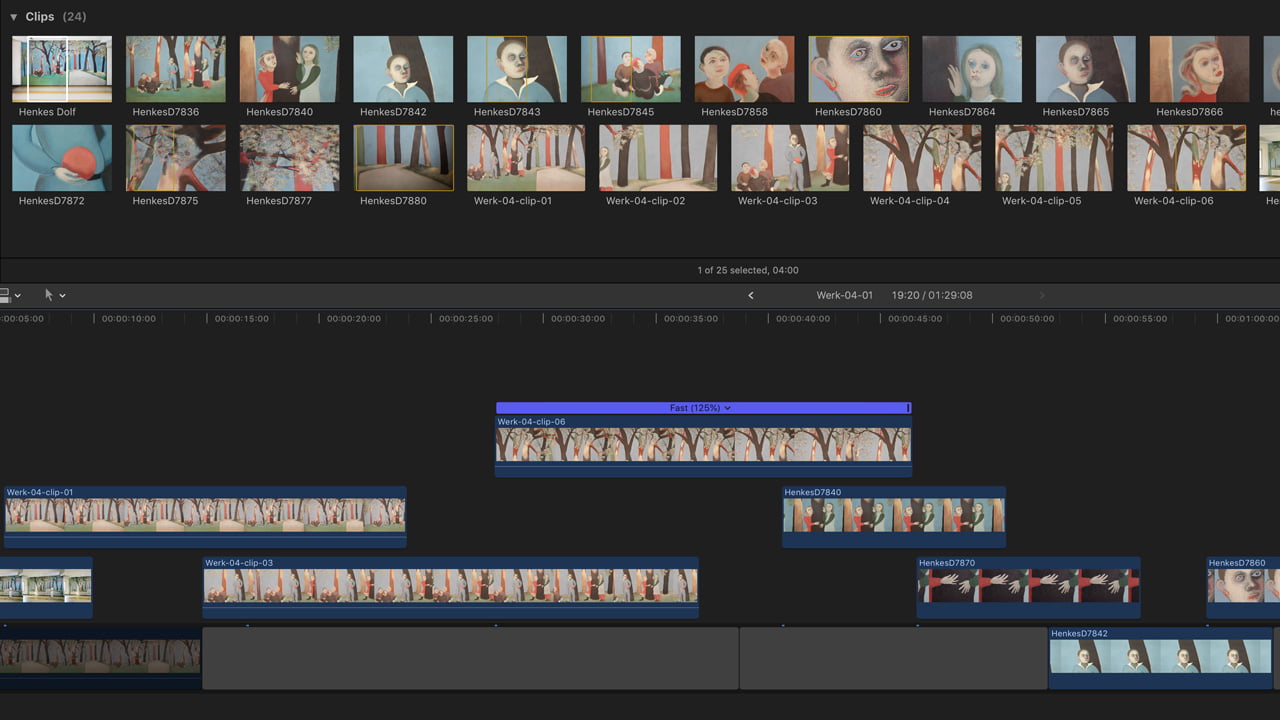Image resolution: width=1280 pixels, height=720 pixels.
Task: Select the HenkesD7880 browser thumbnail
Action: point(404,158)
